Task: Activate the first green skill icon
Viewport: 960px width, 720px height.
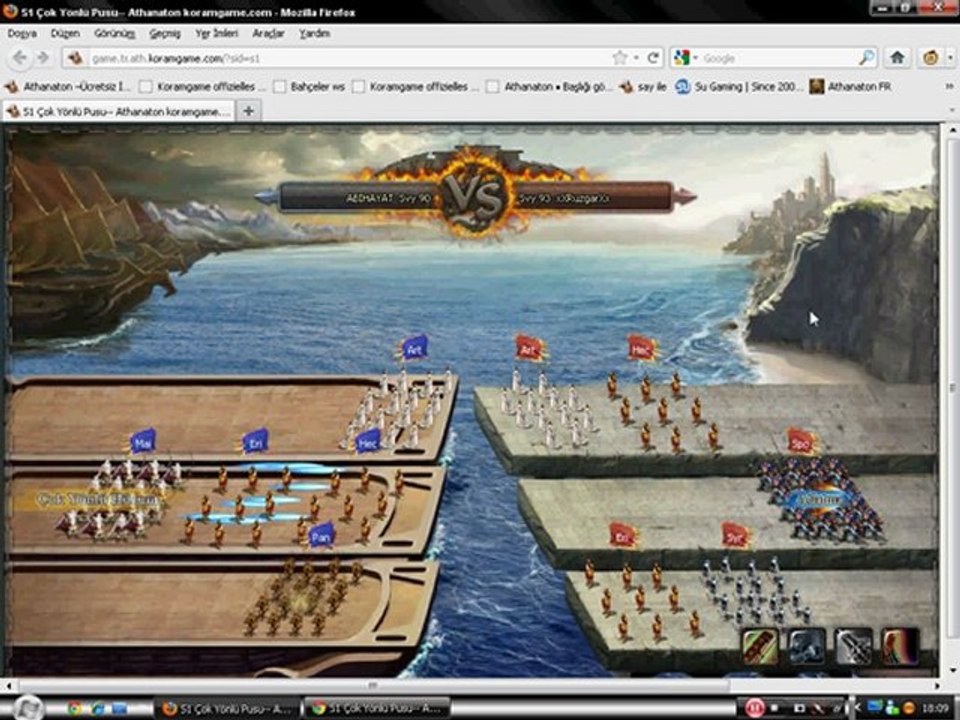Action: 760,646
